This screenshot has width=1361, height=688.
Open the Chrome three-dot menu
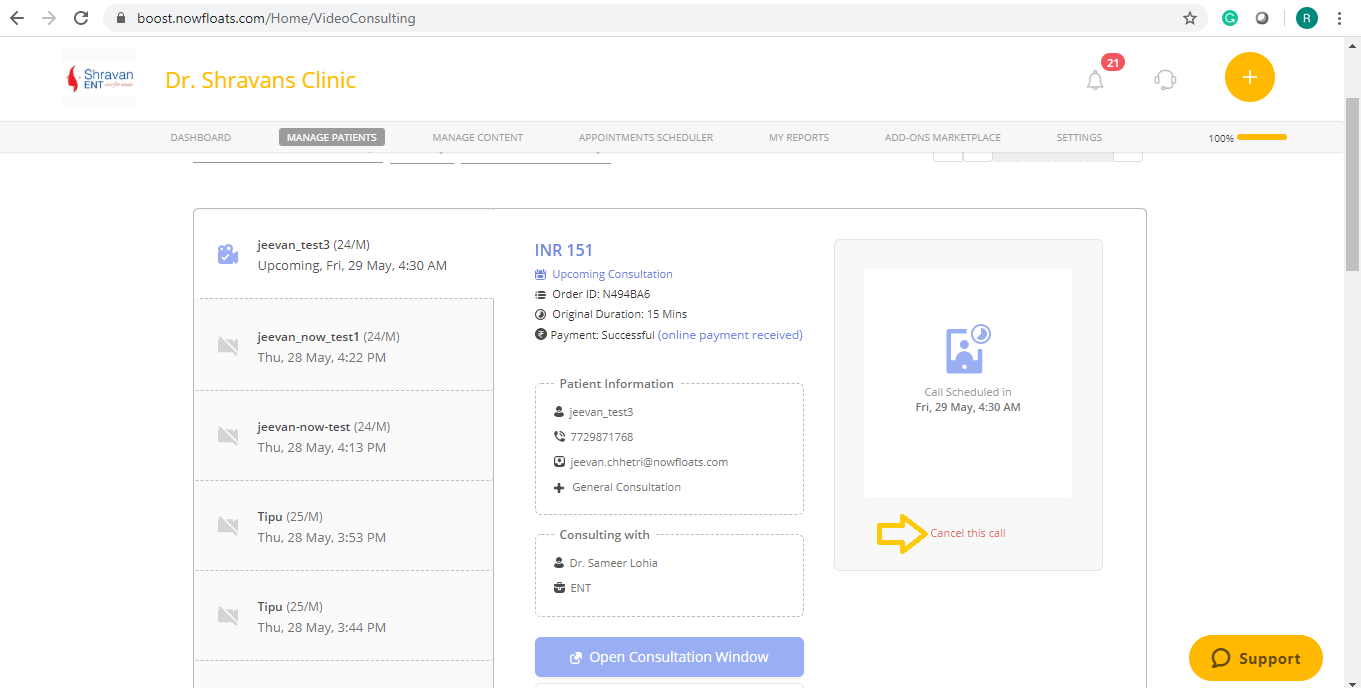pyautogui.click(x=1339, y=18)
